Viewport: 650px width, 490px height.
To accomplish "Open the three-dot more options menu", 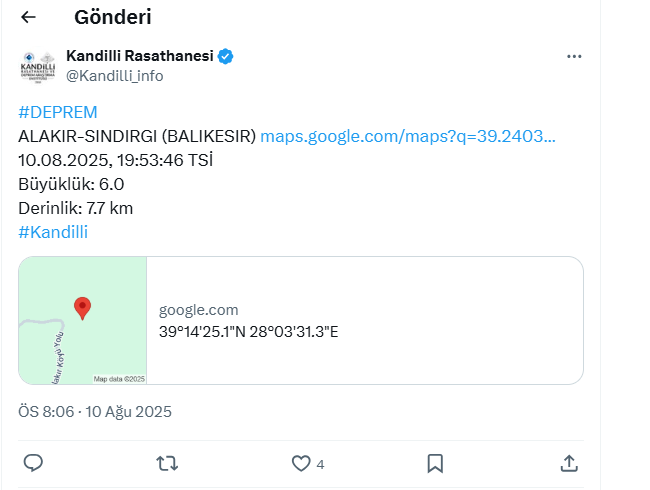I will coord(574,56).
